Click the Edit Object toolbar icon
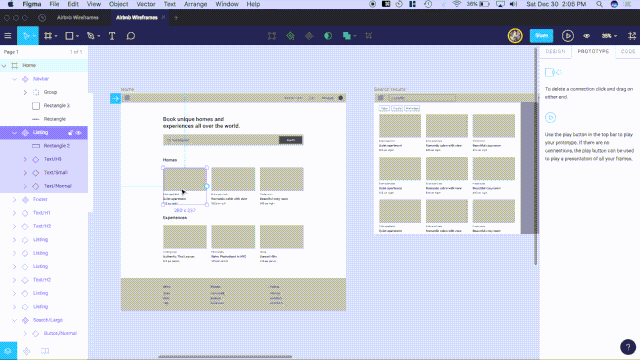 point(272,36)
